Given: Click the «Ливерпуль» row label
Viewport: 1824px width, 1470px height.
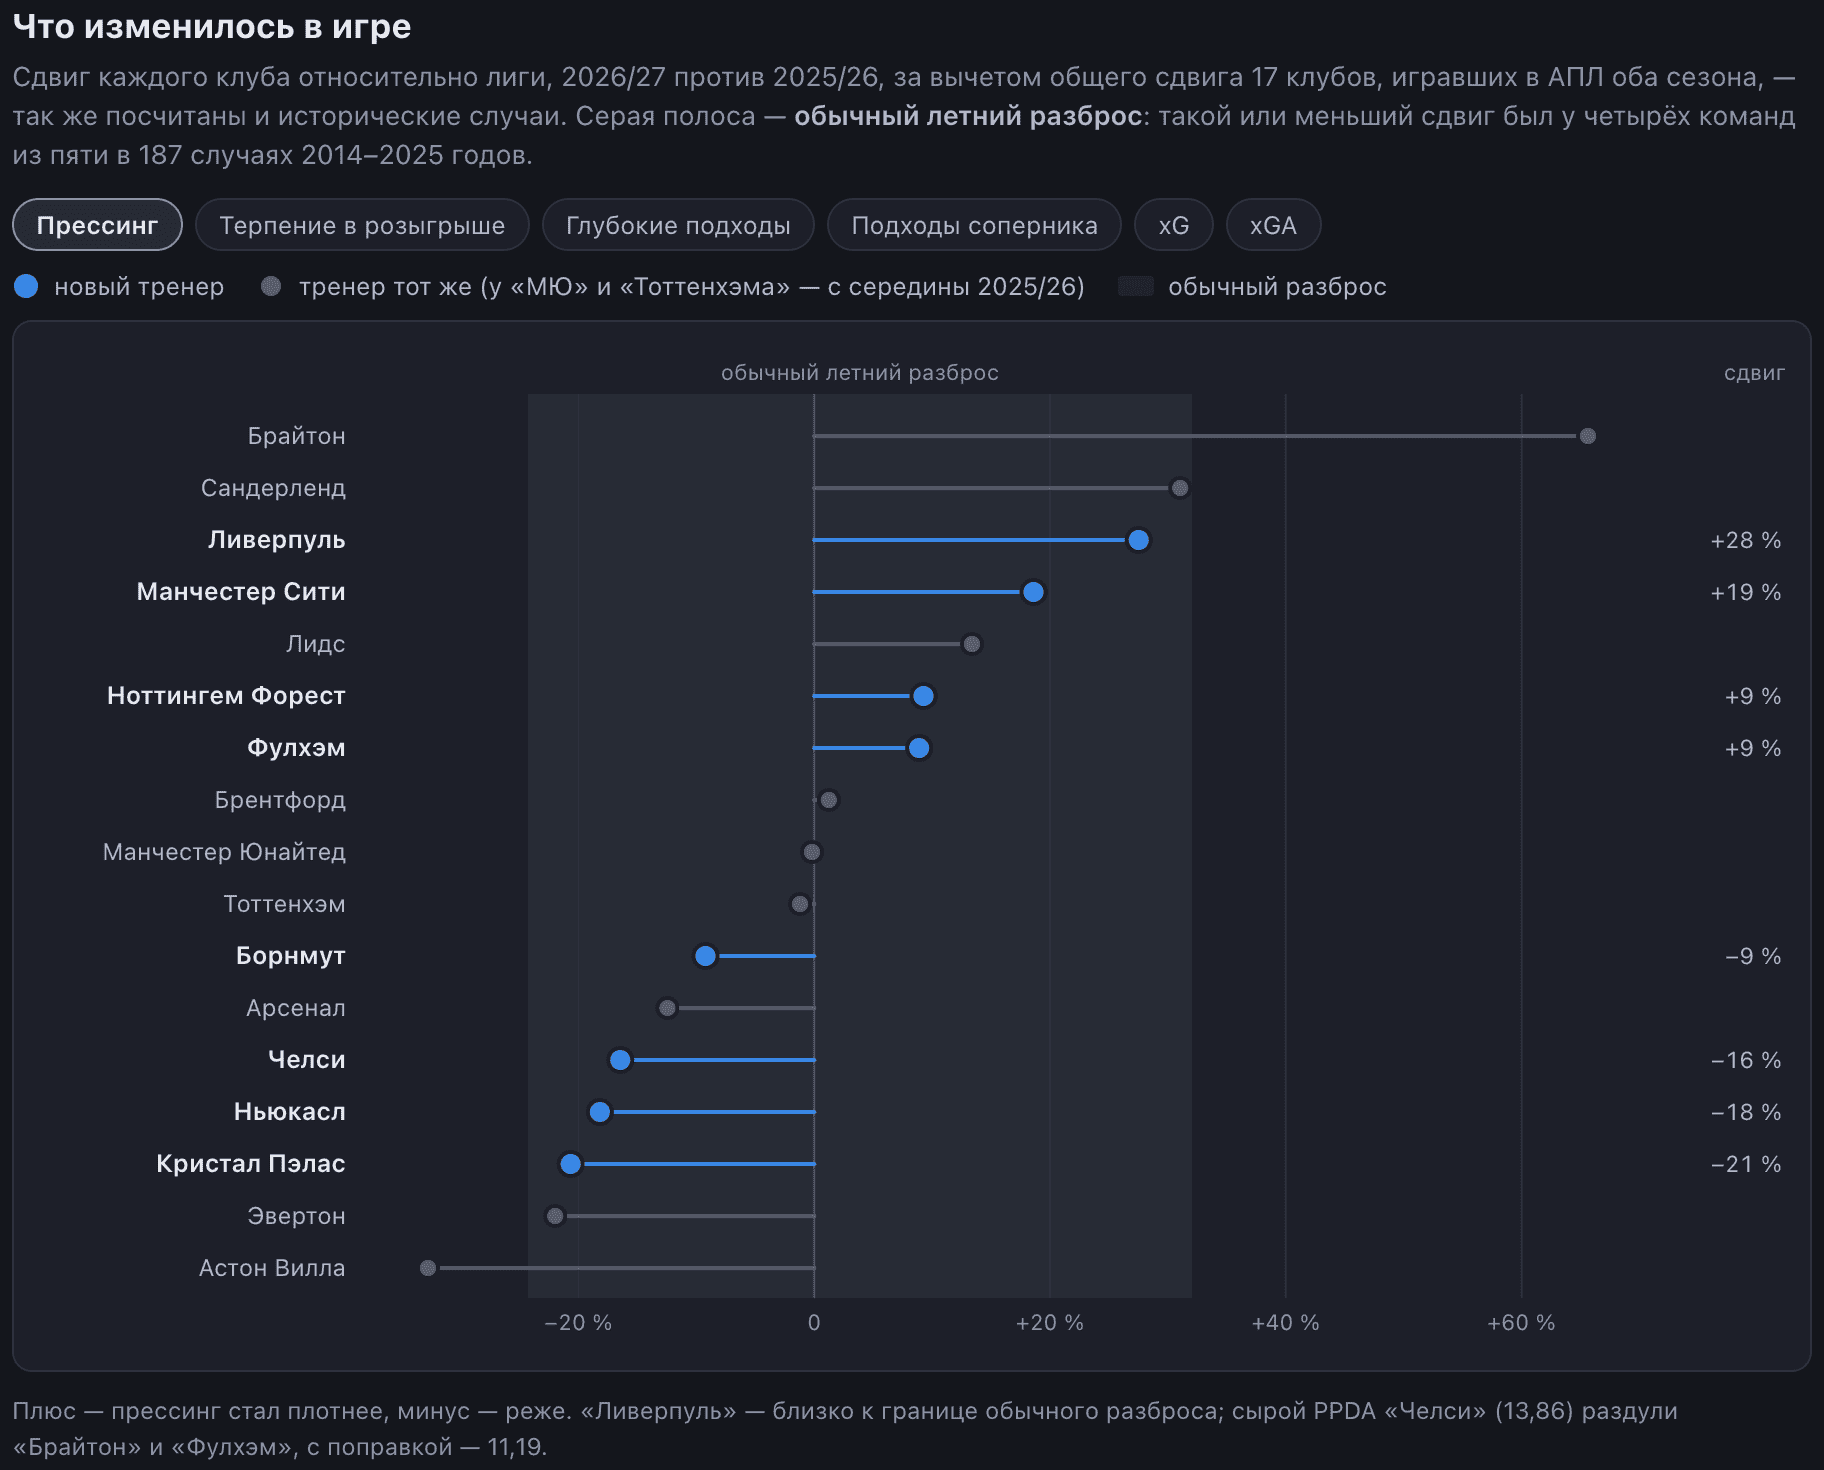Looking at the screenshot, I should coord(276,540).
